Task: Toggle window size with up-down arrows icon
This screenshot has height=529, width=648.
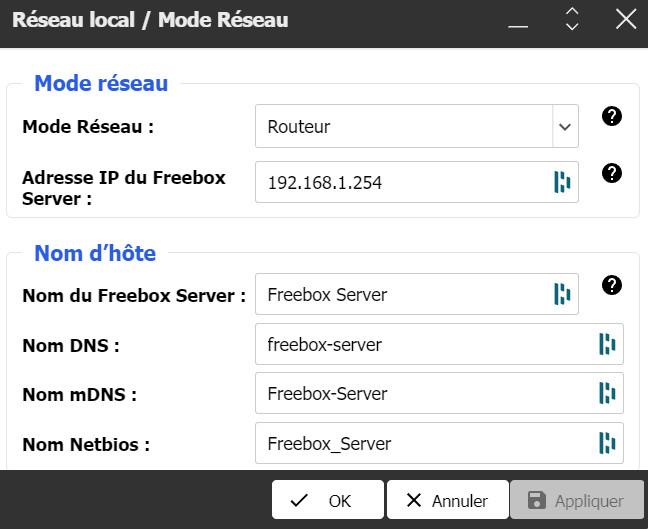Action: pyautogui.click(x=572, y=19)
